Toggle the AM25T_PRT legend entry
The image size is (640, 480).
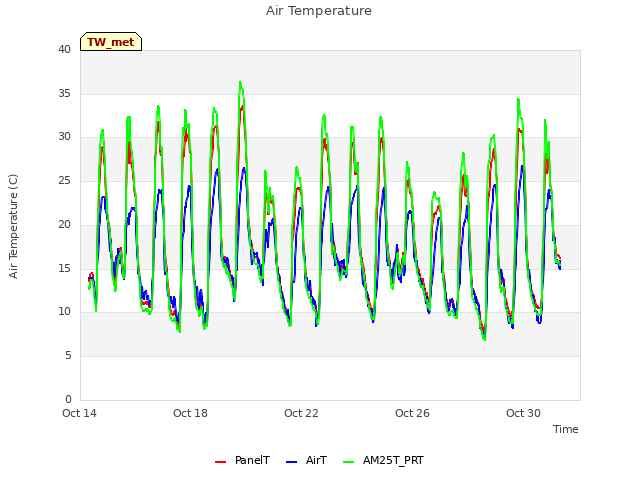tap(383, 460)
